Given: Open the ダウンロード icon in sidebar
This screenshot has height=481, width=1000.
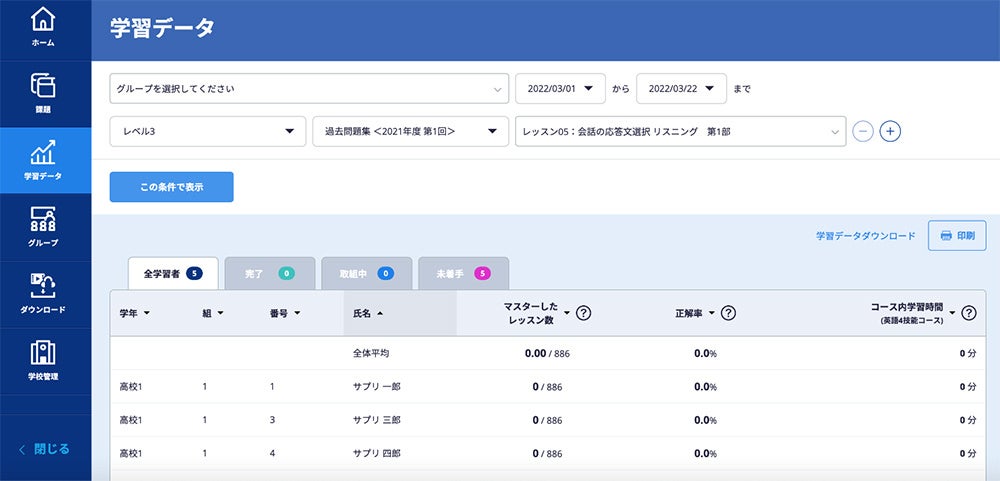Looking at the screenshot, I should pos(44,285).
